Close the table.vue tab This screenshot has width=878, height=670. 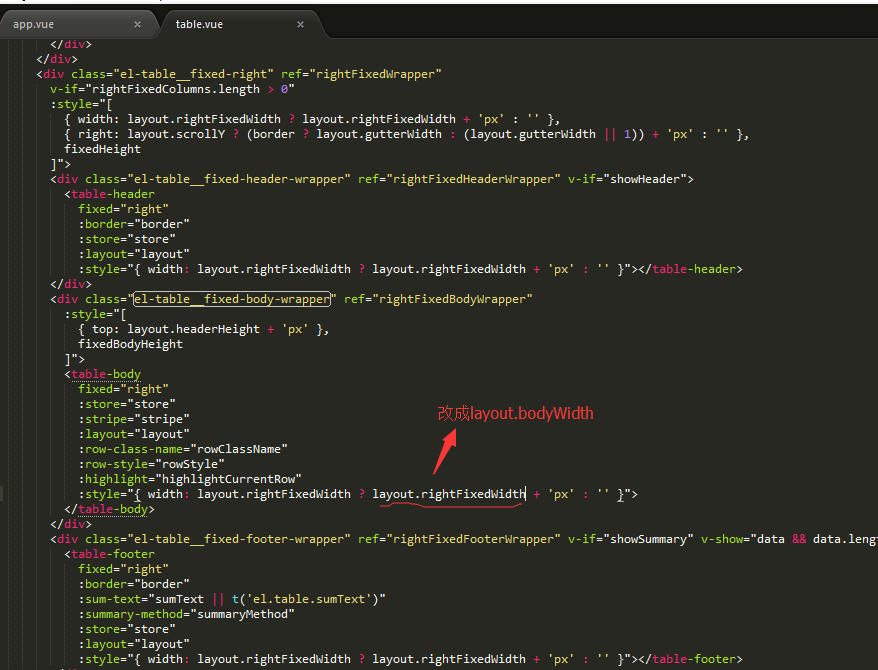300,25
